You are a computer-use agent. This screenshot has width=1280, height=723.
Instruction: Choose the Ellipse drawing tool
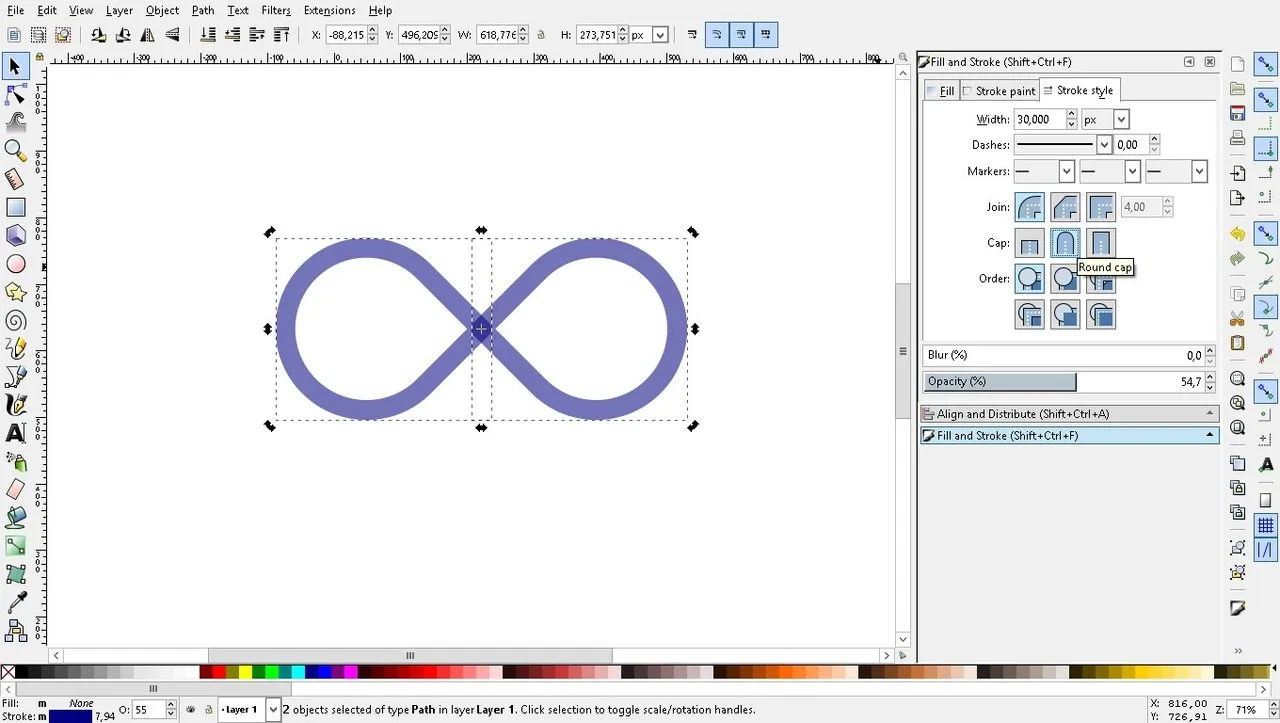pyautogui.click(x=15, y=264)
